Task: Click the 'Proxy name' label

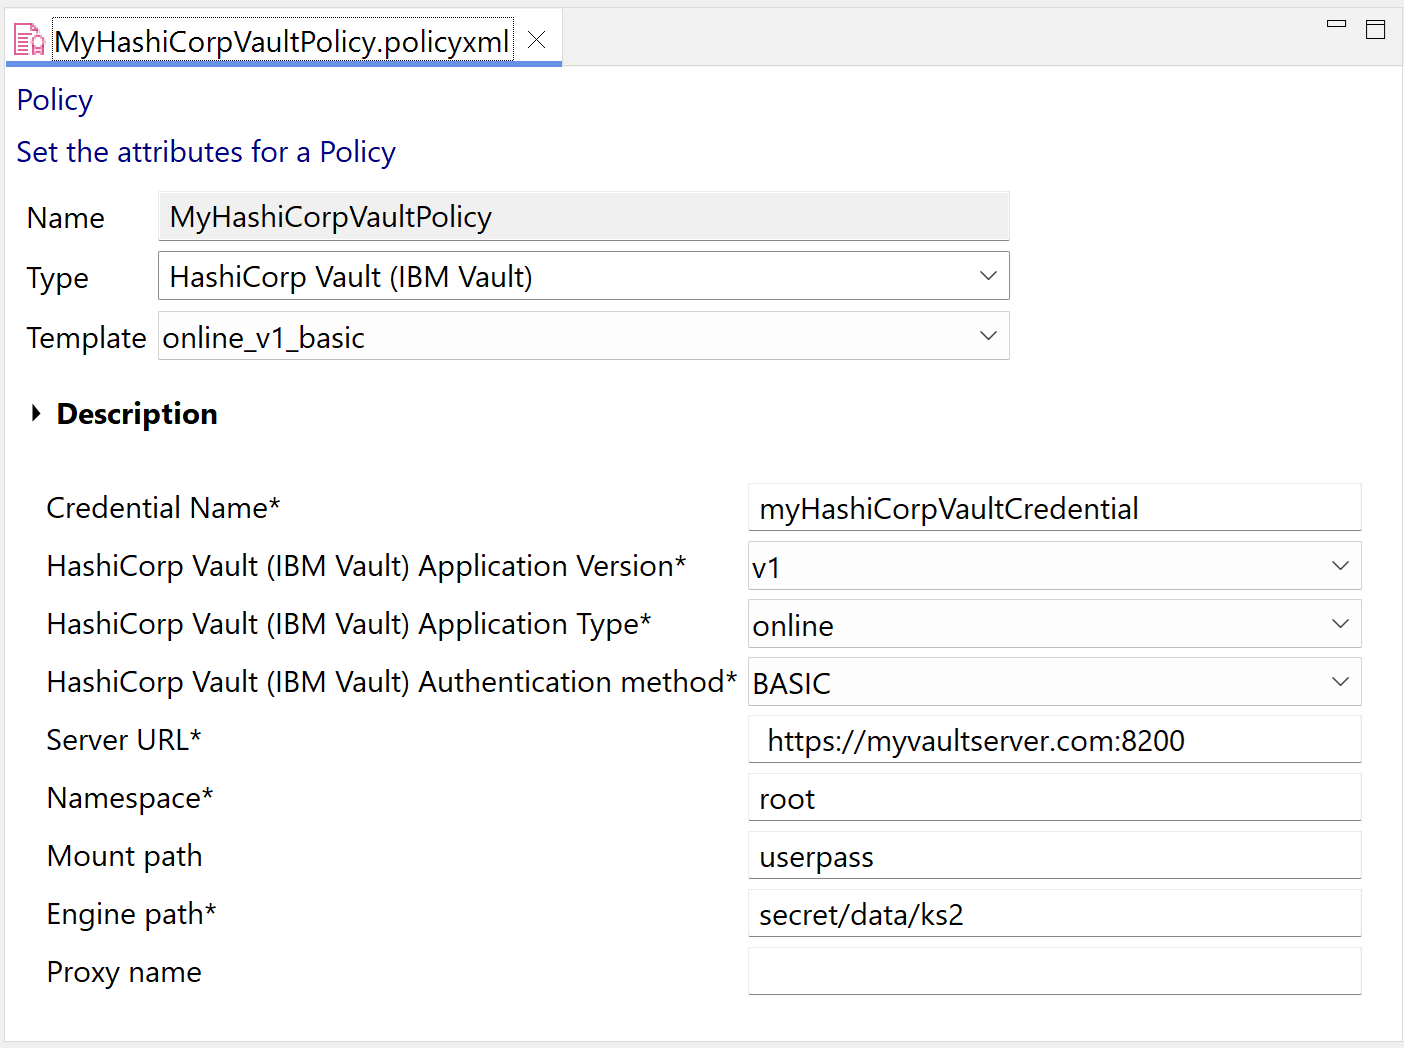Action: tap(124, 972)
